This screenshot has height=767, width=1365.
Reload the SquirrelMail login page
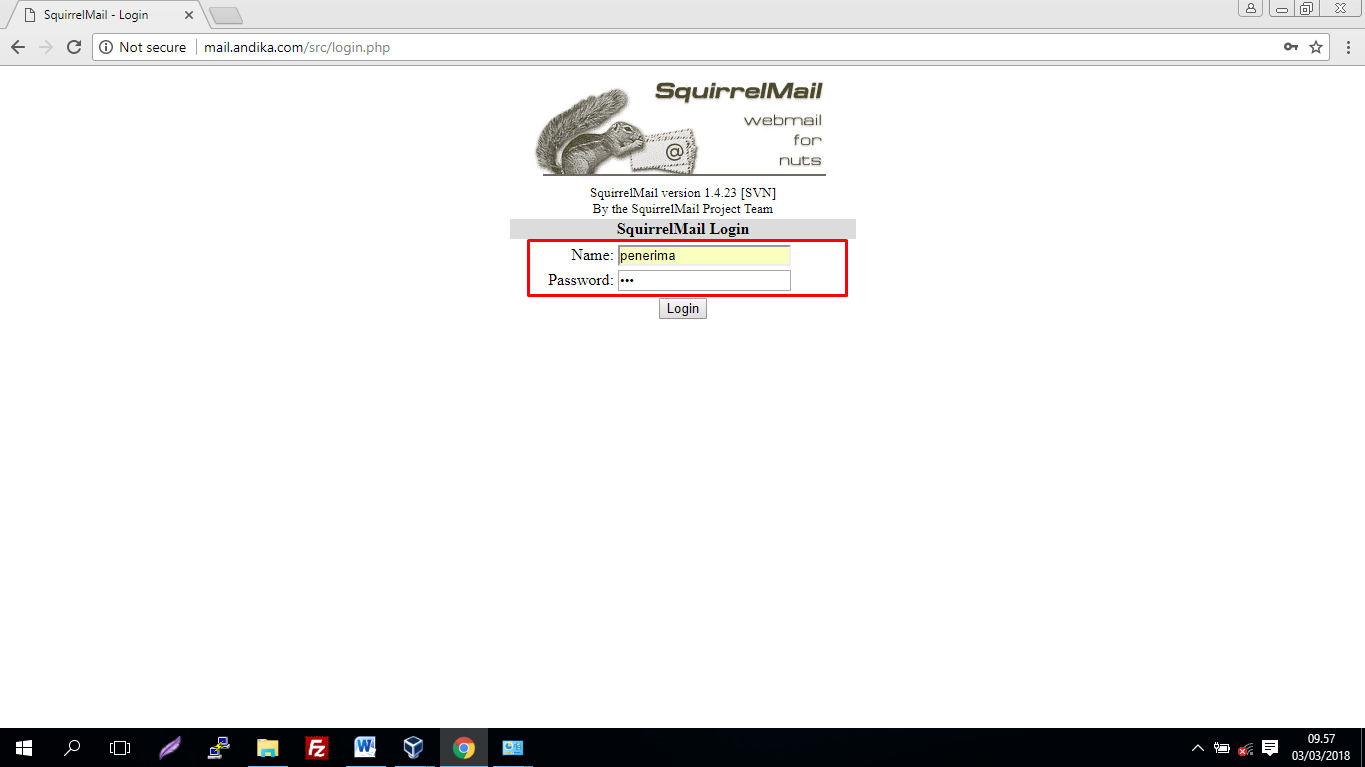[74, 47]
